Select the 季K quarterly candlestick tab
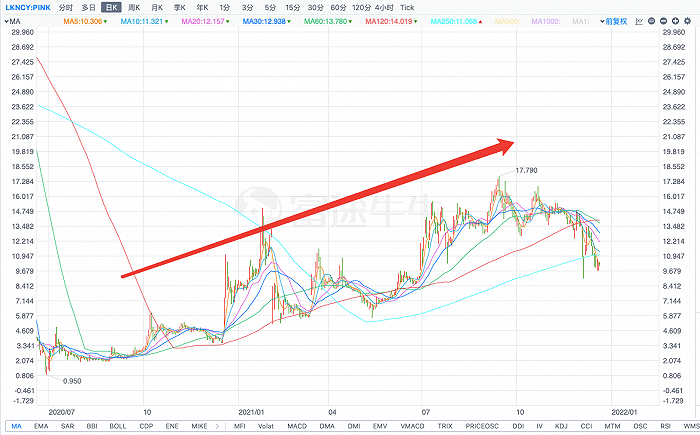 pos(179,8)
